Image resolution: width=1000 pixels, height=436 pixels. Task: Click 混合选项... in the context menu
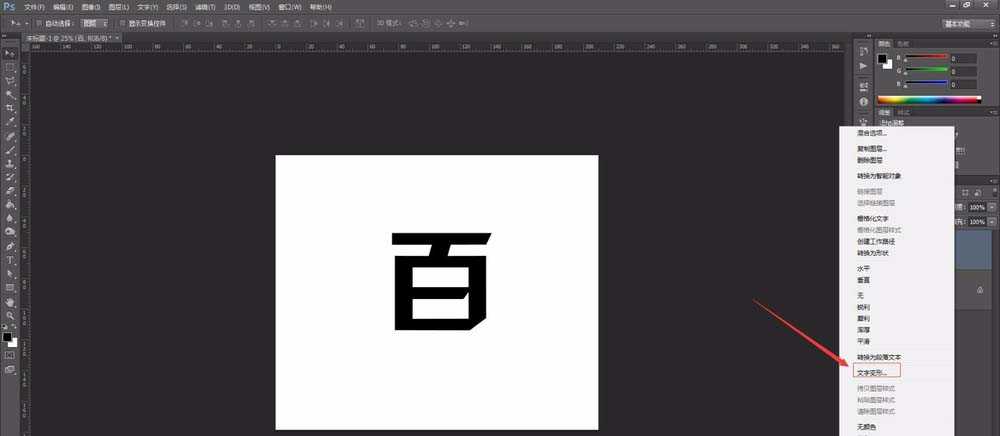coord(872,132)
